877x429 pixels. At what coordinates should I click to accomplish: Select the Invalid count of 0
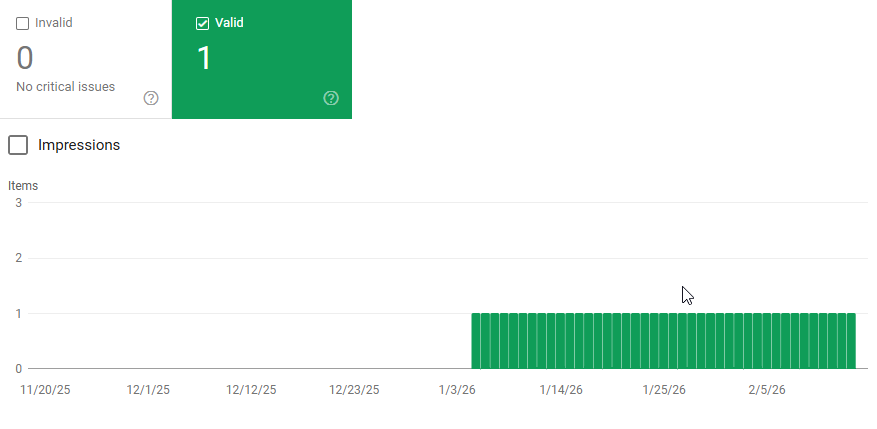[x=25, y=58]
